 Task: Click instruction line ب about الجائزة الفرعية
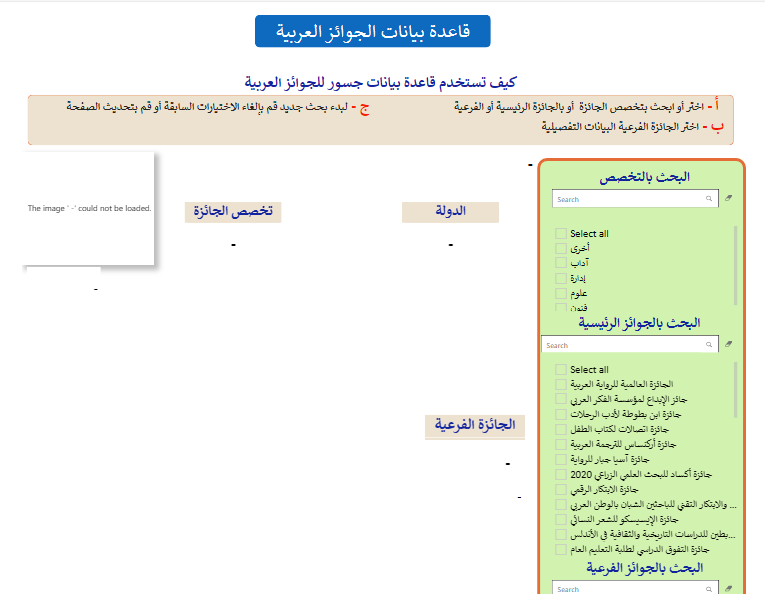point(632,127)
